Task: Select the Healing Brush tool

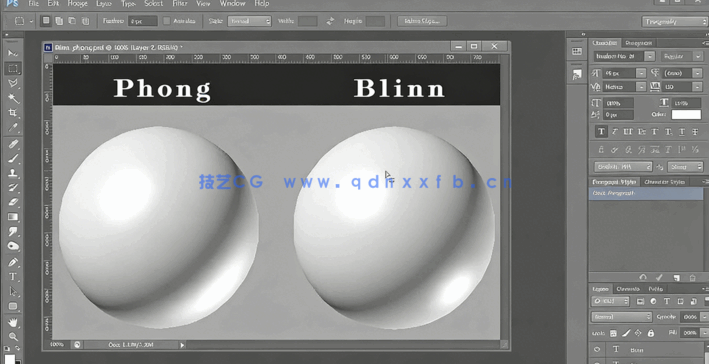Action: (13, 144)
